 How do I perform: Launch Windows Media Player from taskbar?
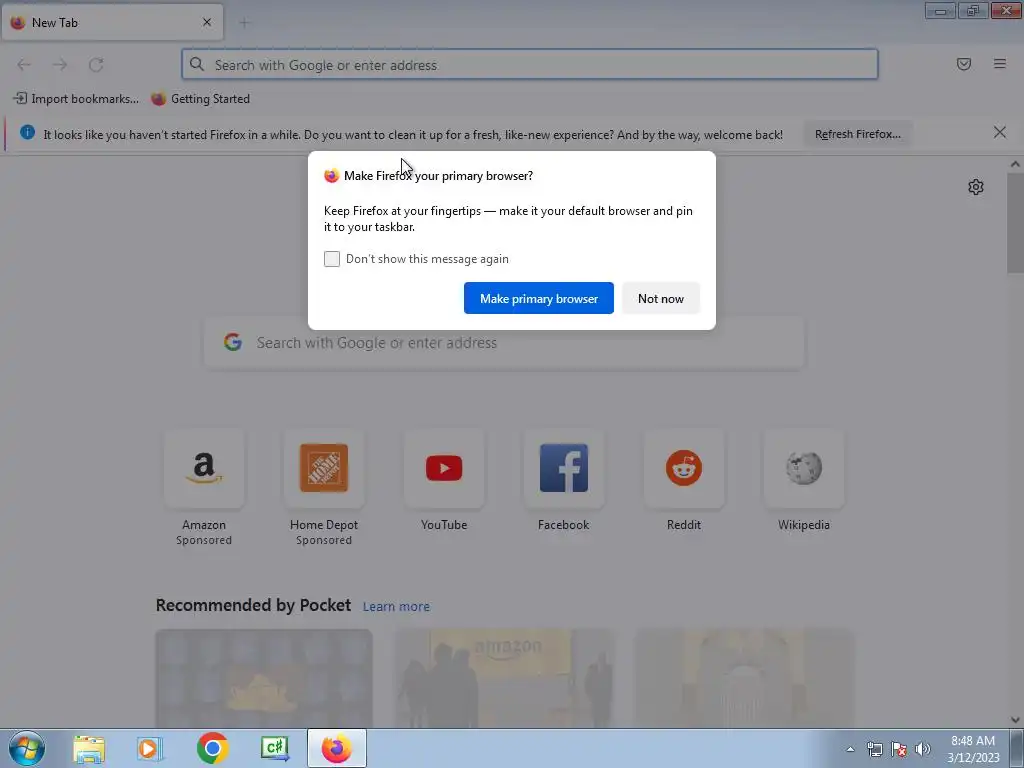tap(150, 748)
